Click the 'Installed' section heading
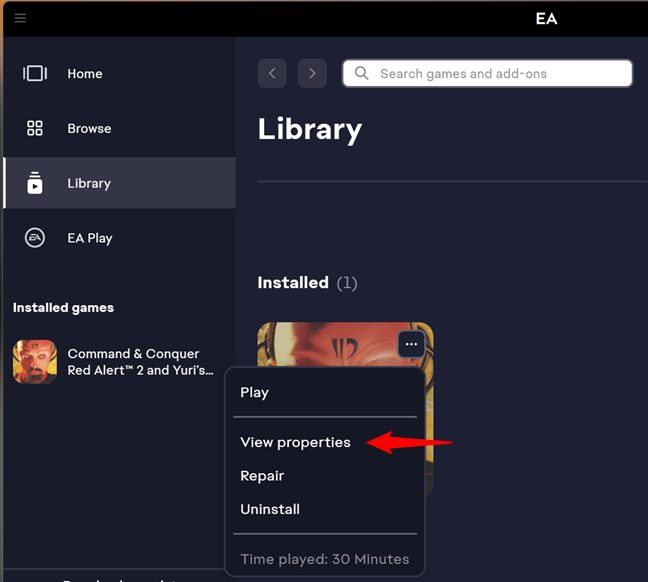The image size is (648, 582). tap(293, 283)
